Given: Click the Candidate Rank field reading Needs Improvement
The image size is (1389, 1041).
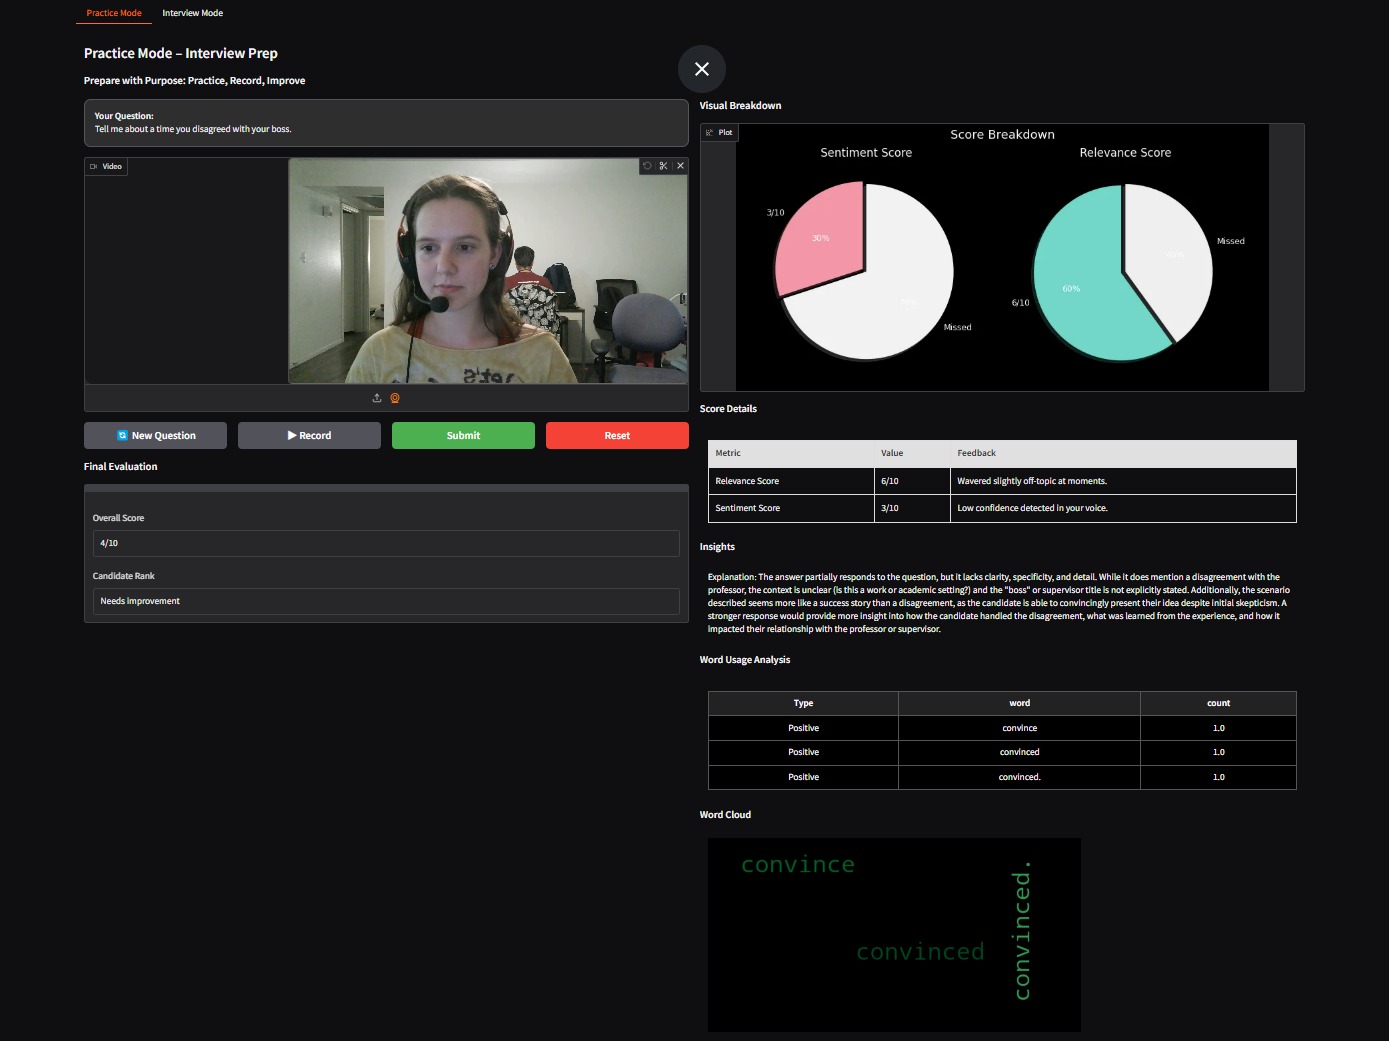Looking at the screenshot, I should tap(386, 601).
